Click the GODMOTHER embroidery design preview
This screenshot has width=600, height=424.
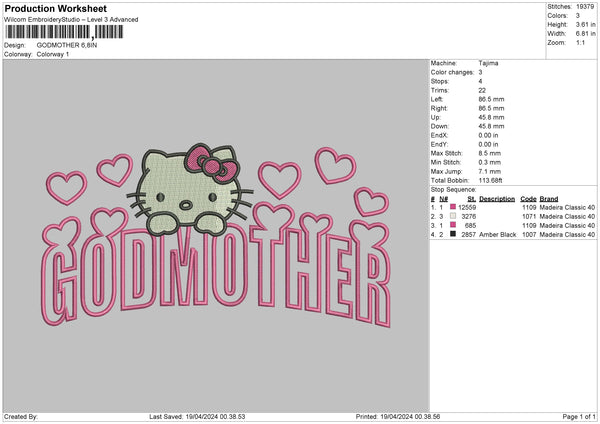click(216, 236)
